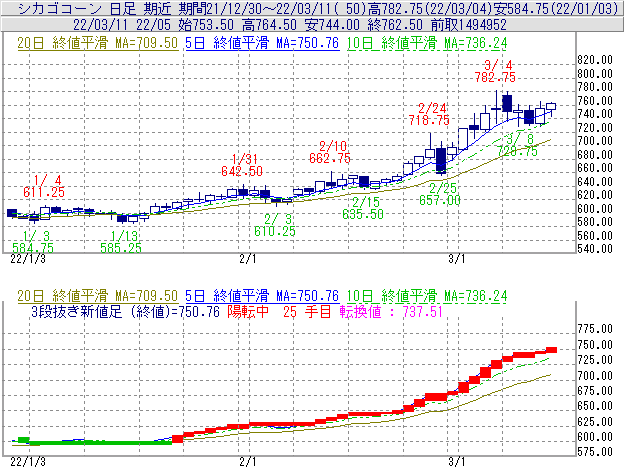
Task: Click the 安584.75(22/01/03) header value
Action: [556, 8]
